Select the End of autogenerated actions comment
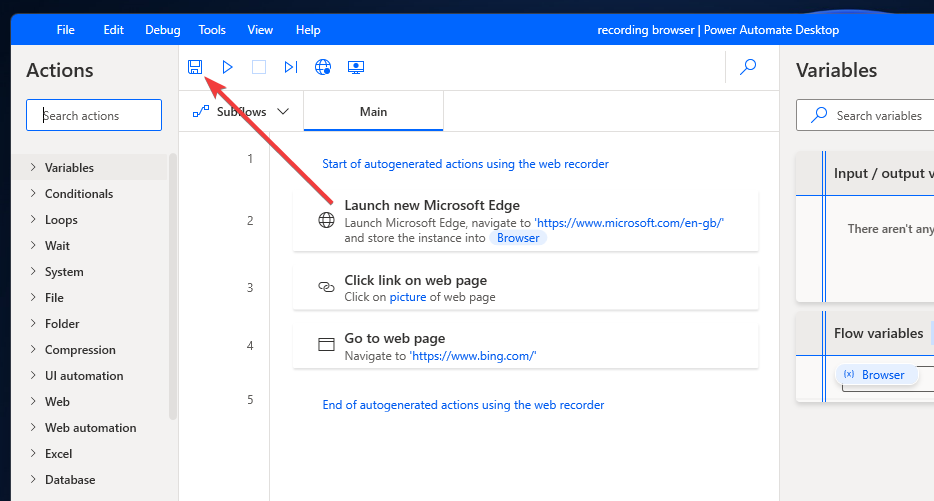 coord(463,405)
